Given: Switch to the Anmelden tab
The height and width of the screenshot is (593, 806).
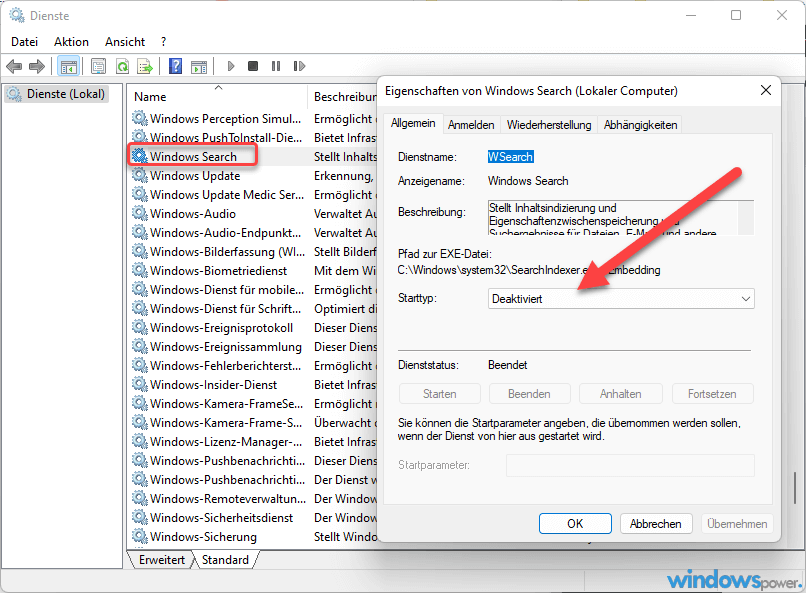Looking at the screenshot, I should point(471,125).
